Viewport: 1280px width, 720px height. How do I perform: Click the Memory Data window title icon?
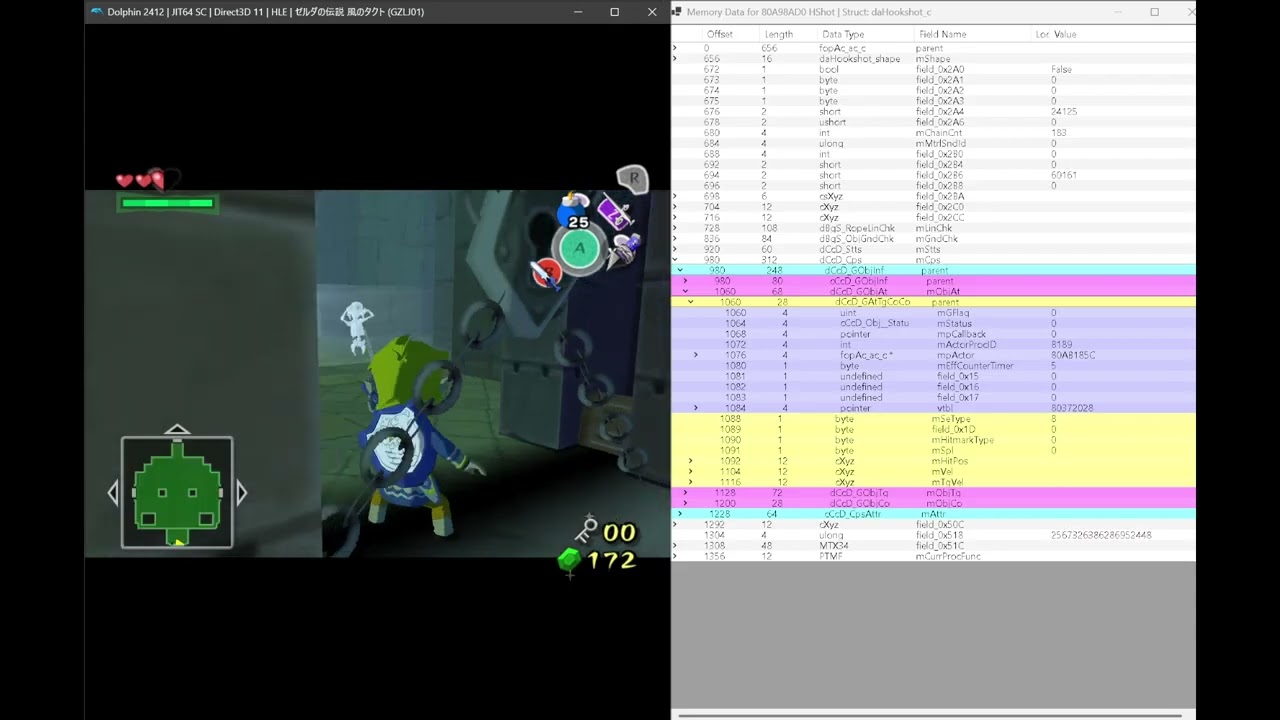tap(677, 12)
